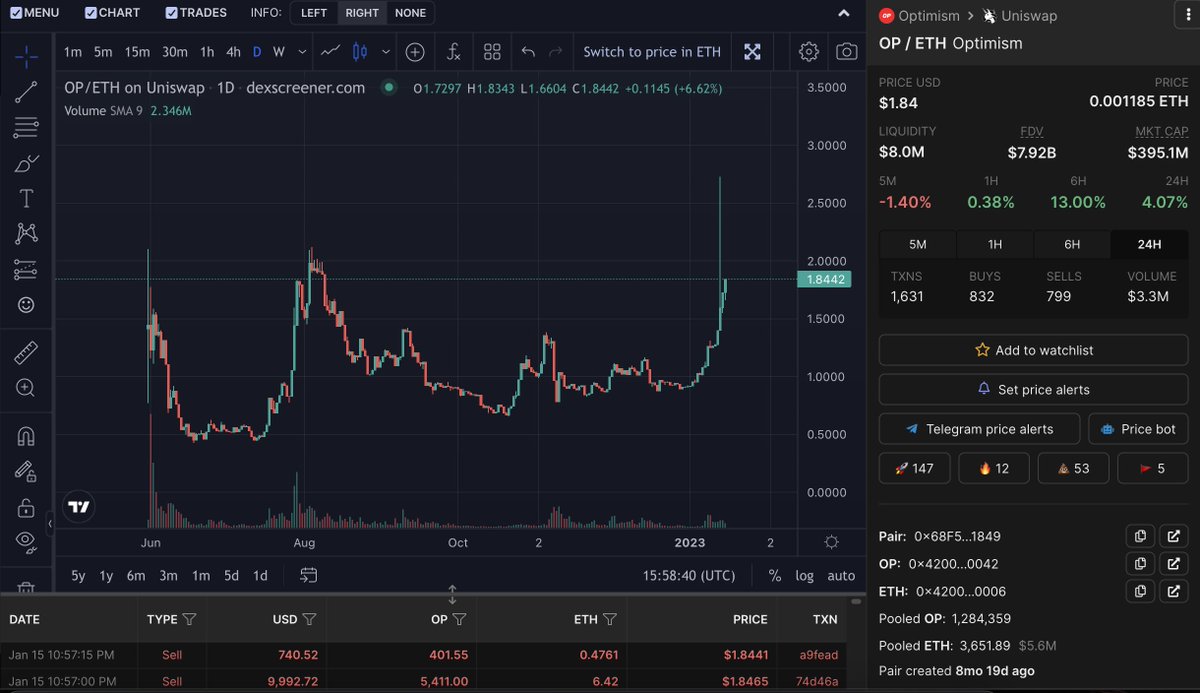
Task: Select the crosshair cursor tool
Action: [27, 56]
